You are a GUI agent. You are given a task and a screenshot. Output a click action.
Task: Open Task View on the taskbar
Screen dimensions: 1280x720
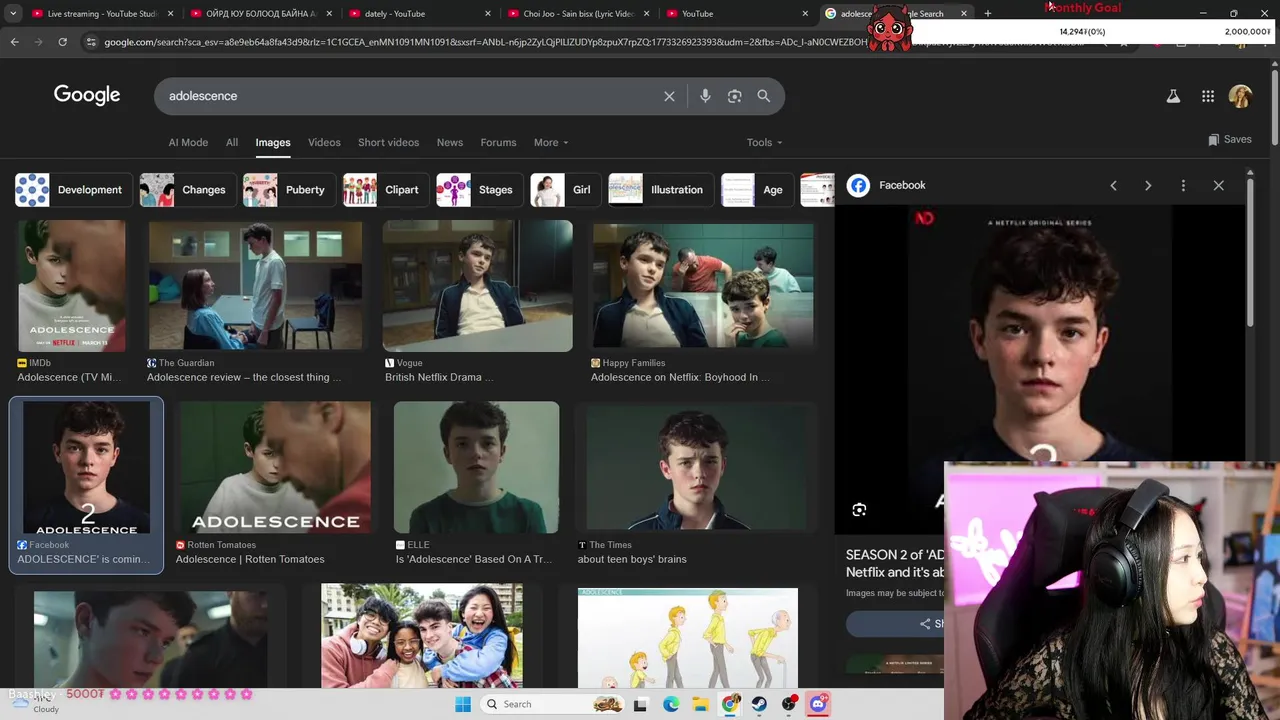click(x=640, y=704)
